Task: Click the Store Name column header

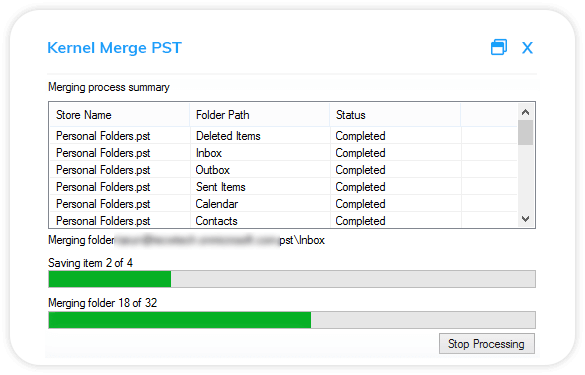Action: click(x=119, y=115)
